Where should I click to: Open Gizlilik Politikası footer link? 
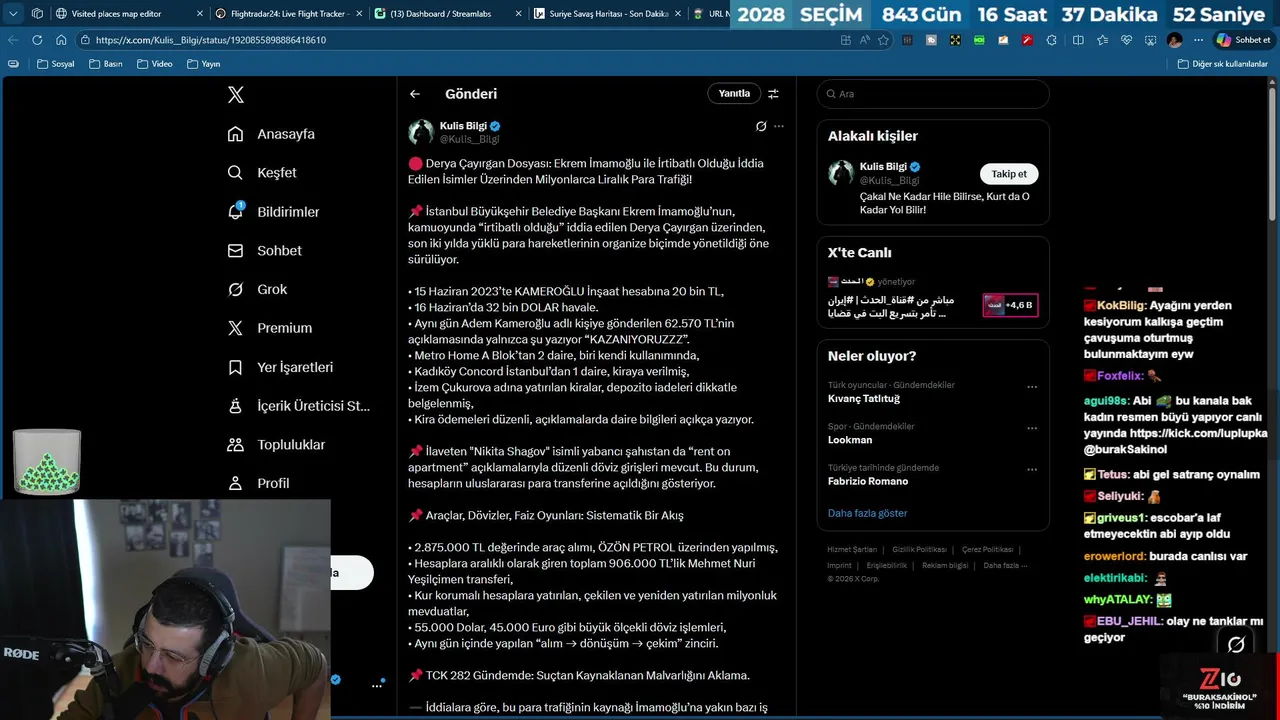point(919,550)
